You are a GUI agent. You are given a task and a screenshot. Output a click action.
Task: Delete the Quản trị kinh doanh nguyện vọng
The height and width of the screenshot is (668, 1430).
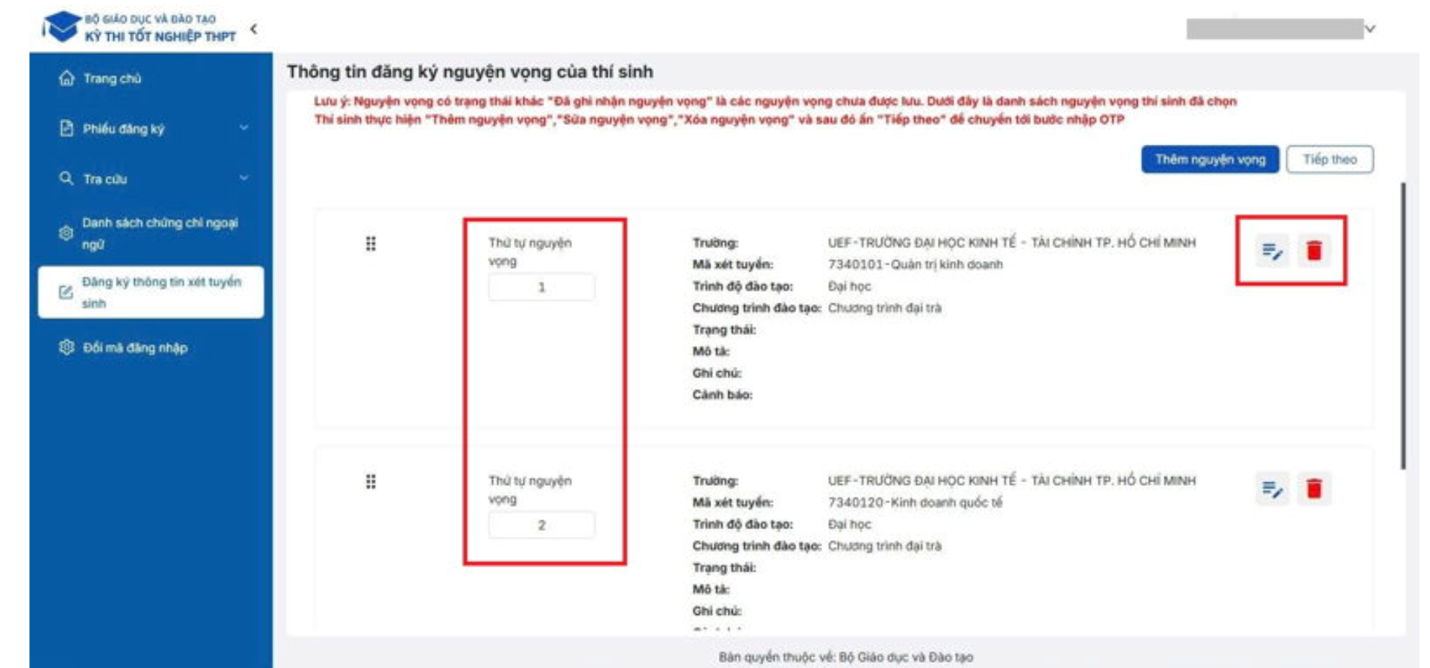click(x=1314, y=250)
